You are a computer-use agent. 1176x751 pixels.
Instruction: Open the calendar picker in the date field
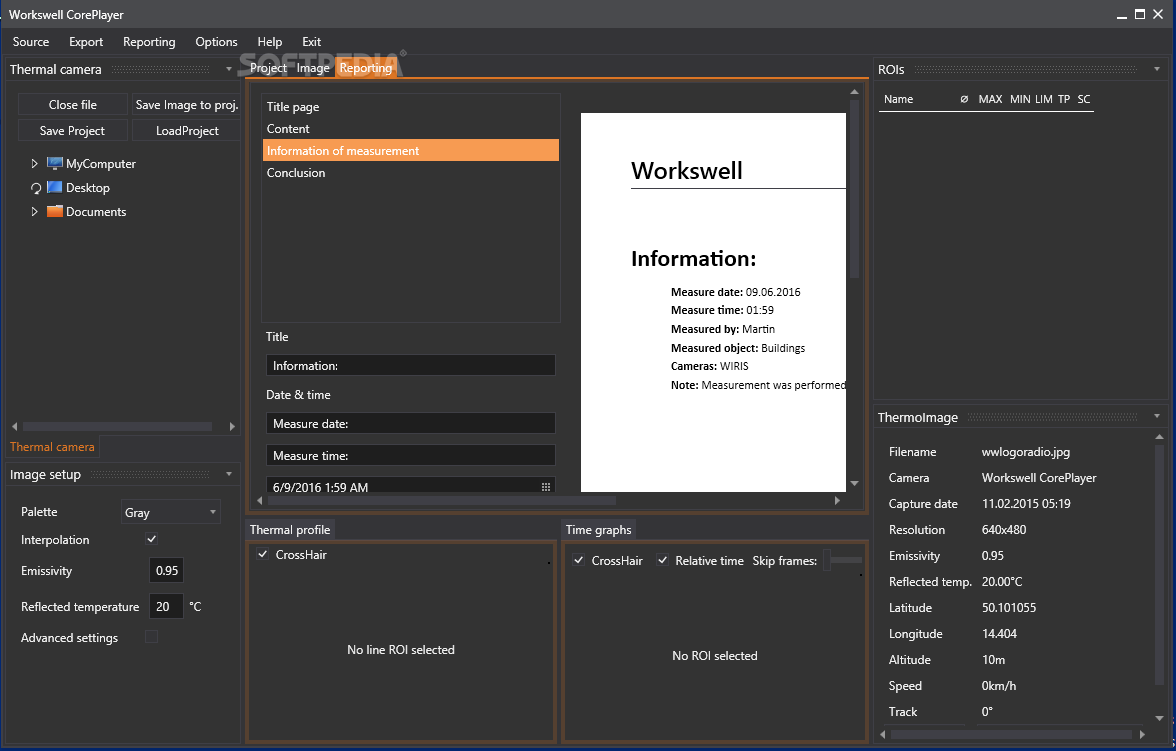546,487
